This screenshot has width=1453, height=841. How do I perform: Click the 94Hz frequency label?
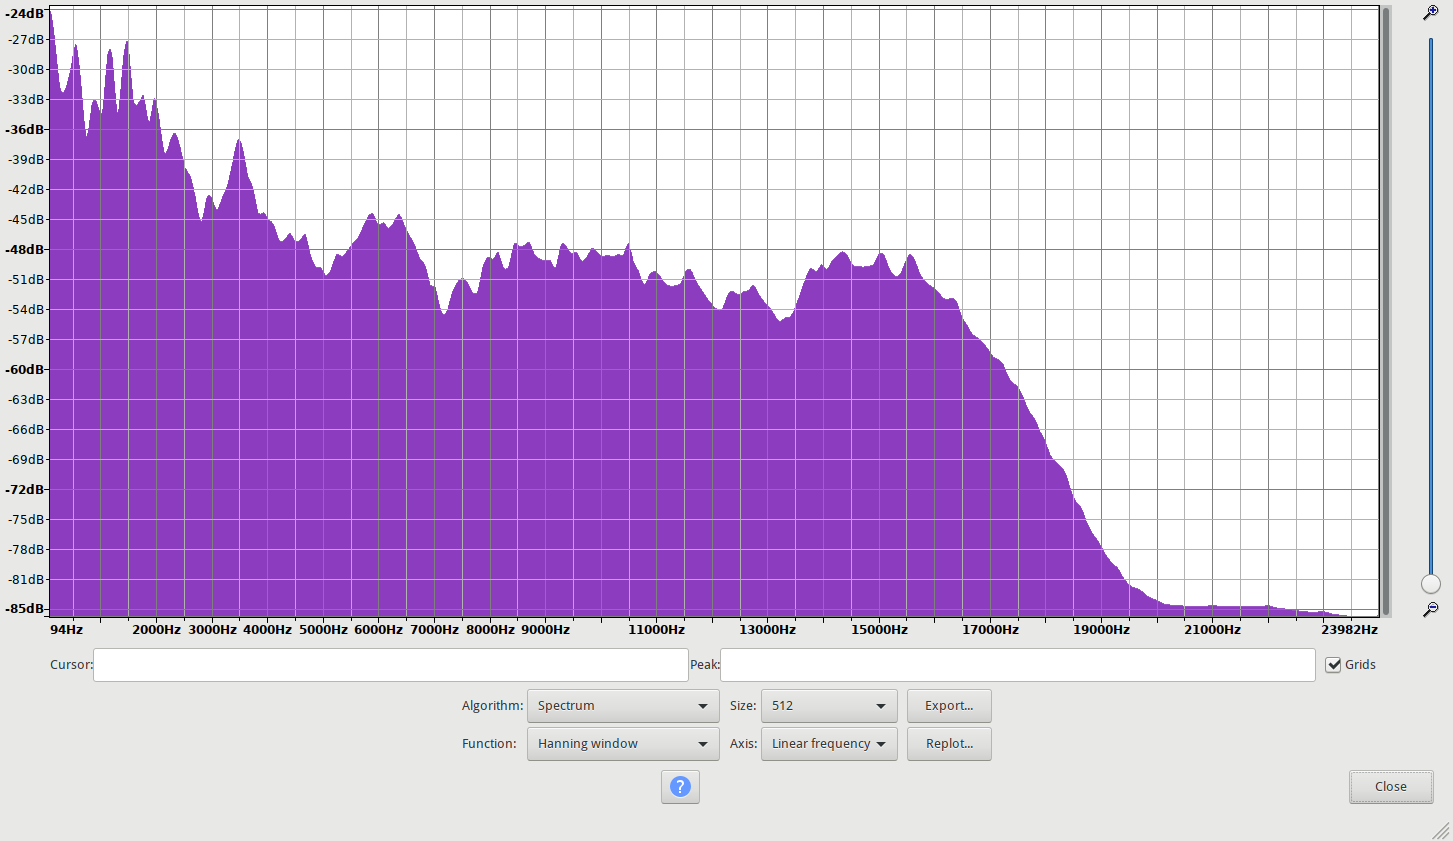click(x=67, y=630)
